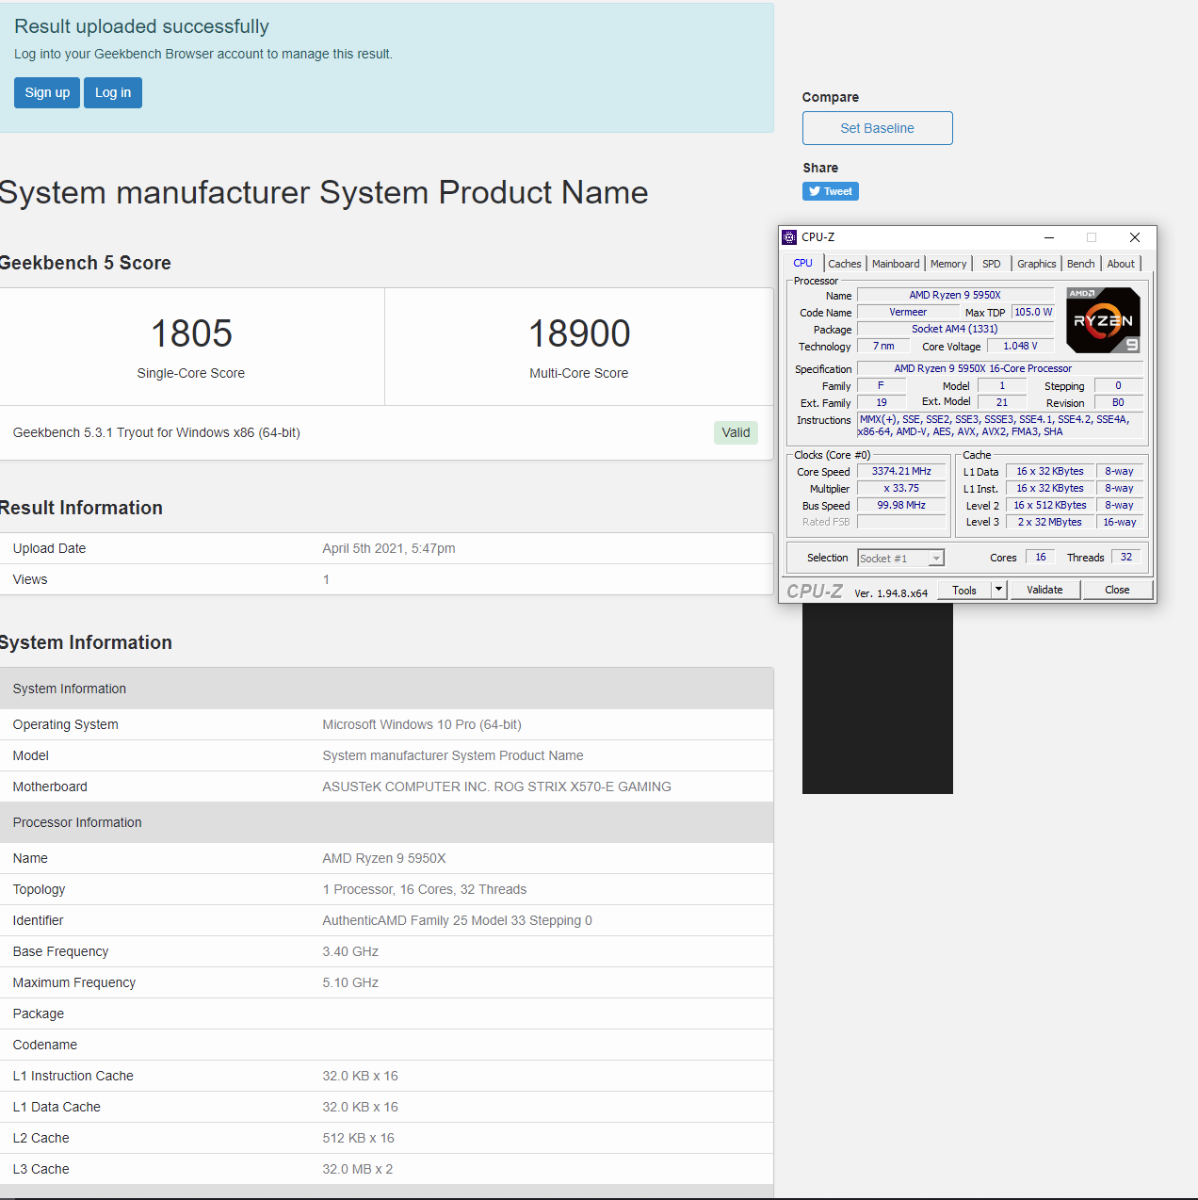Click the Close button at CPU-Z bottom
The height and width of the screenshot is (1200, 1198).
(x=1117, y=590)
